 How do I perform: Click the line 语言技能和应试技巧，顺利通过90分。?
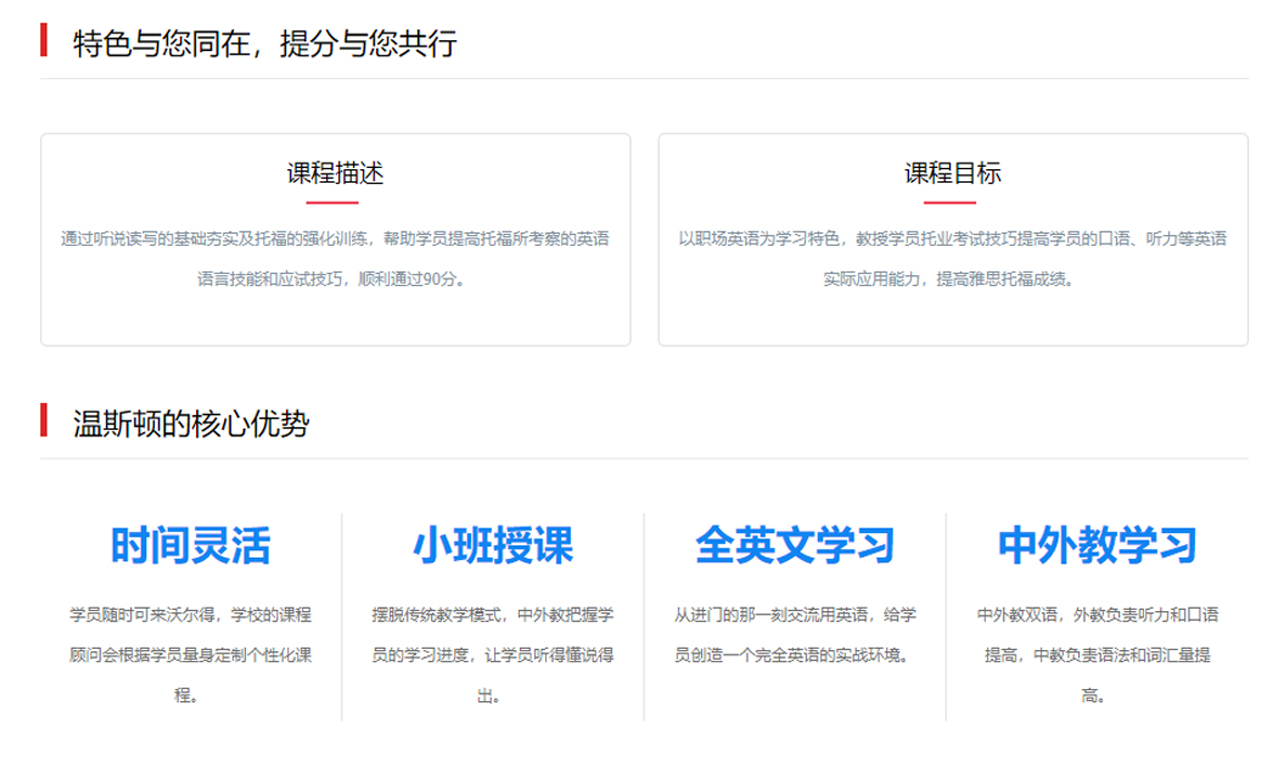coord(335,279)
